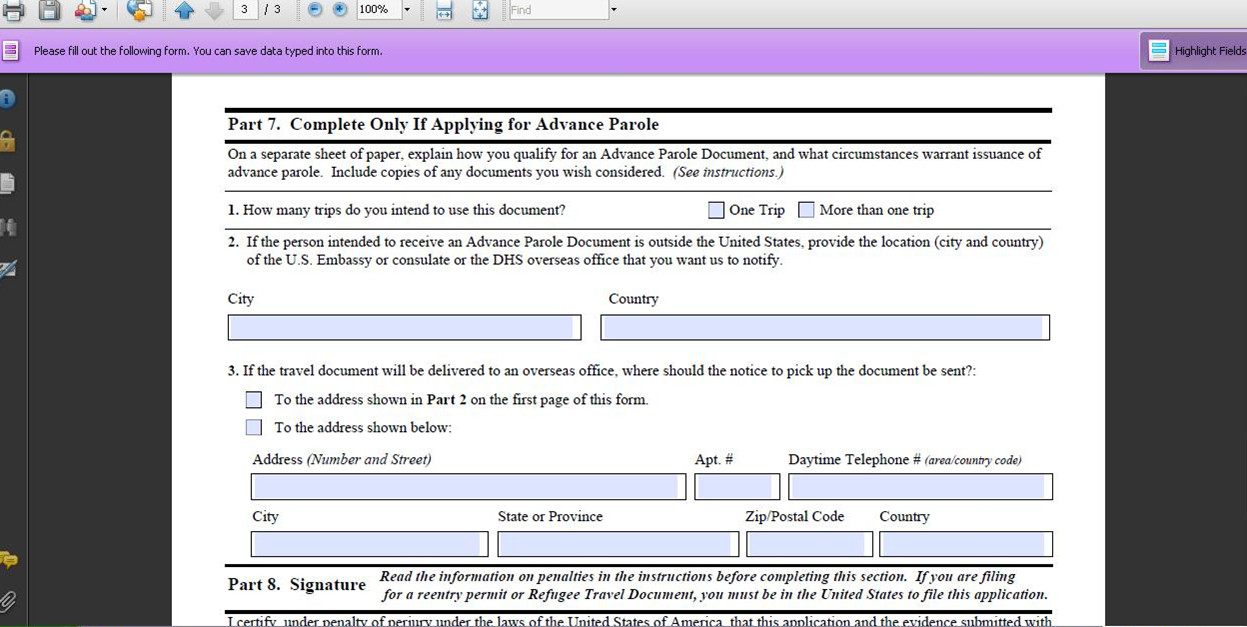Image resolution: width=1247 pixels, height=627 pixels.
Task: Open the binoculars search panel icon
Action: 8,227
